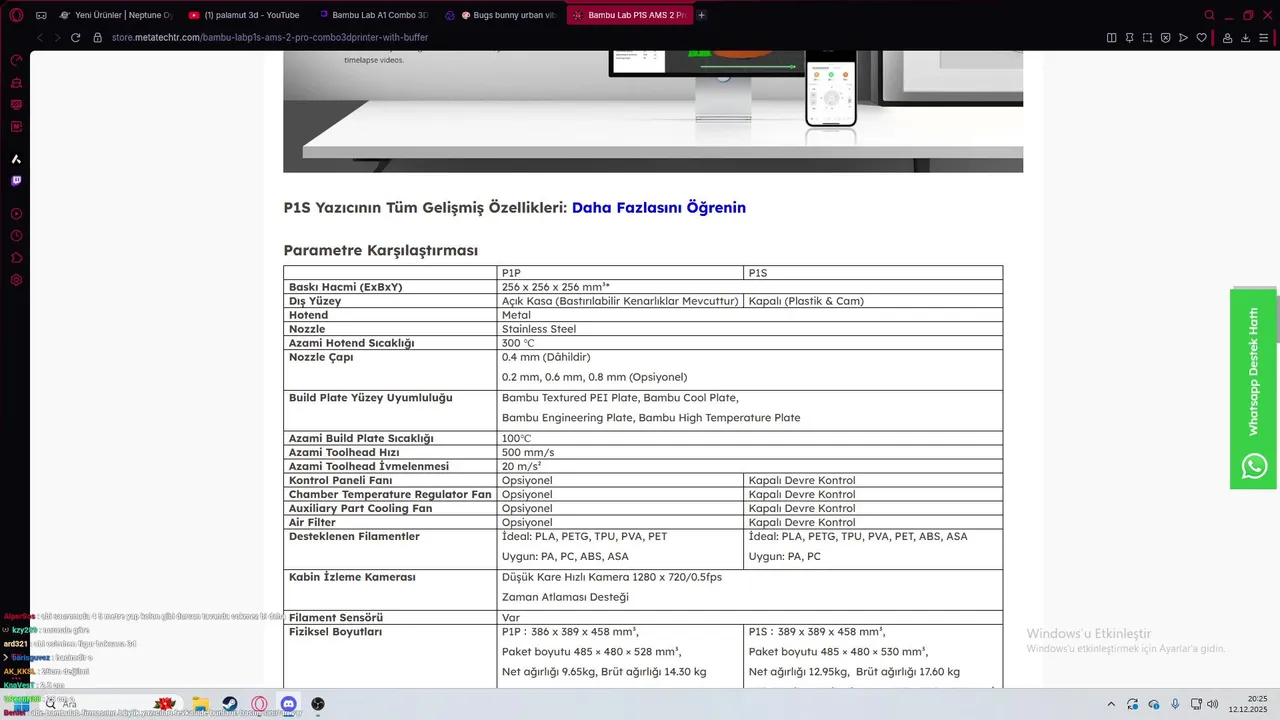Image resolution: width=1280 pixels, height=720 pixels.
Task: Open sidebar Settings gear icon
Action: [16, 280]
